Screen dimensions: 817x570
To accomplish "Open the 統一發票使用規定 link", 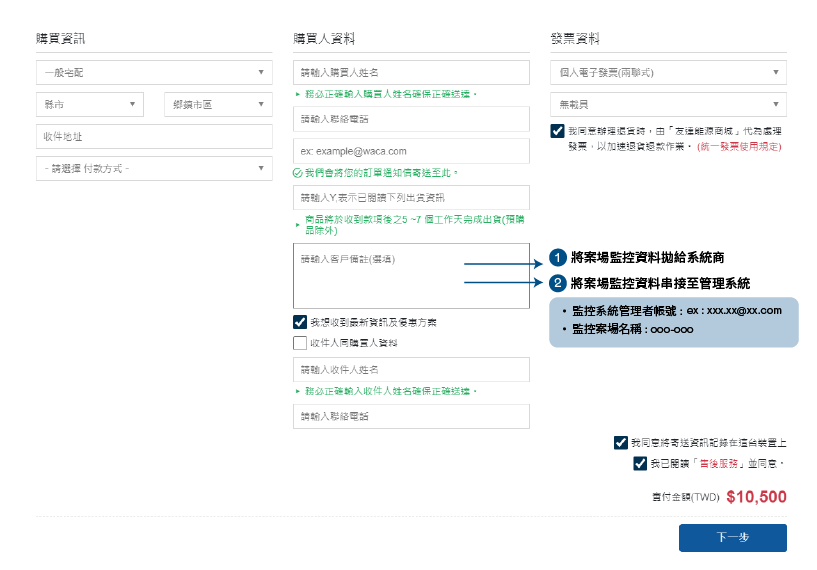I will click(x=739, y=146).
